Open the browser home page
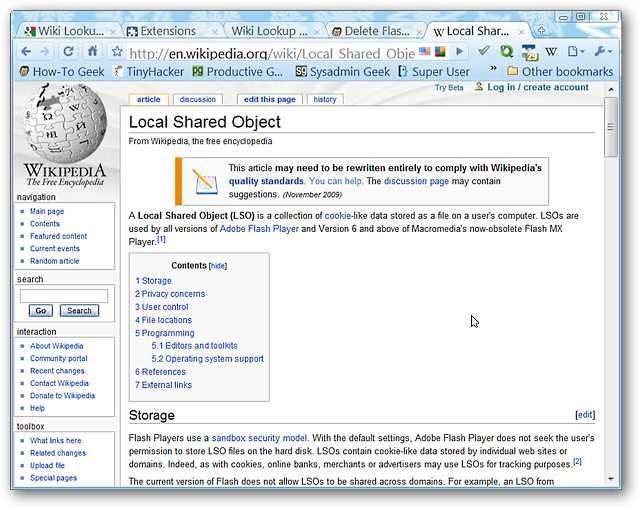The width and height of the screenshot is (640, 508). coord(93,51)
